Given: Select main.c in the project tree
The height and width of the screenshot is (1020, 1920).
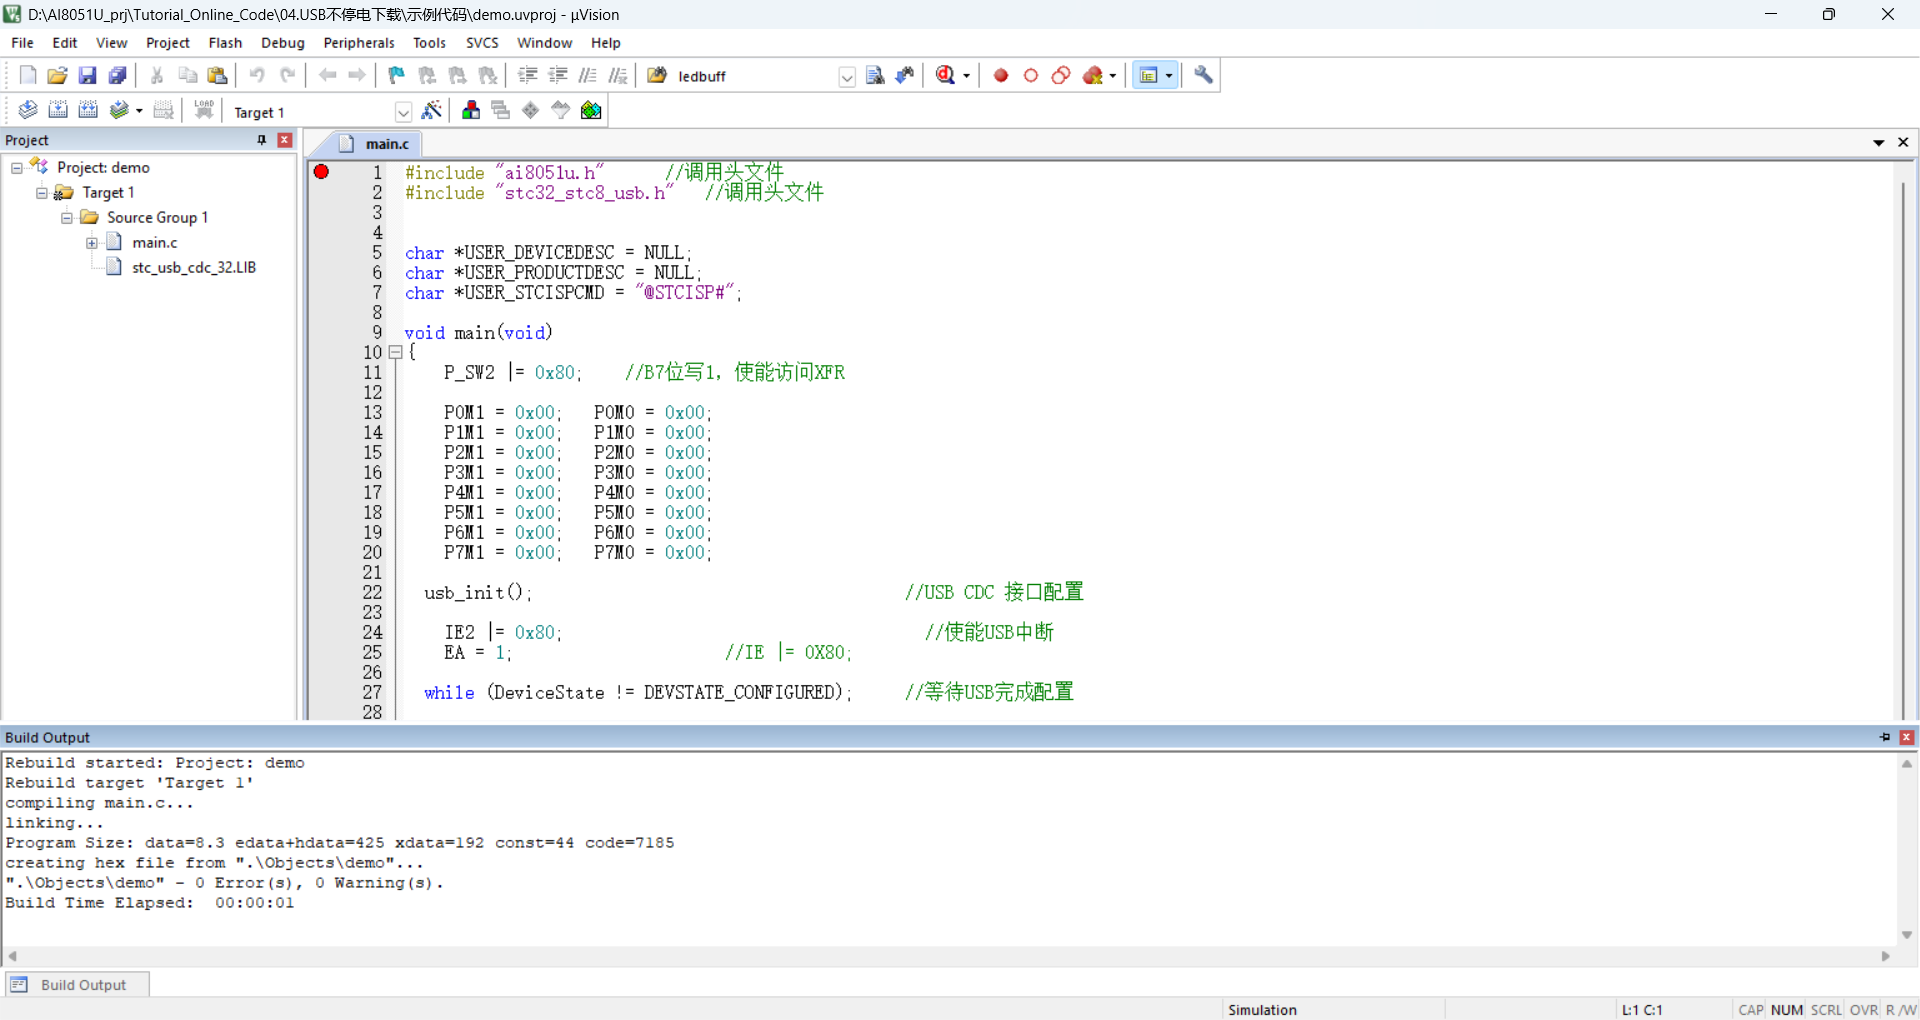Looking at the screenshot, I should 155,243.
